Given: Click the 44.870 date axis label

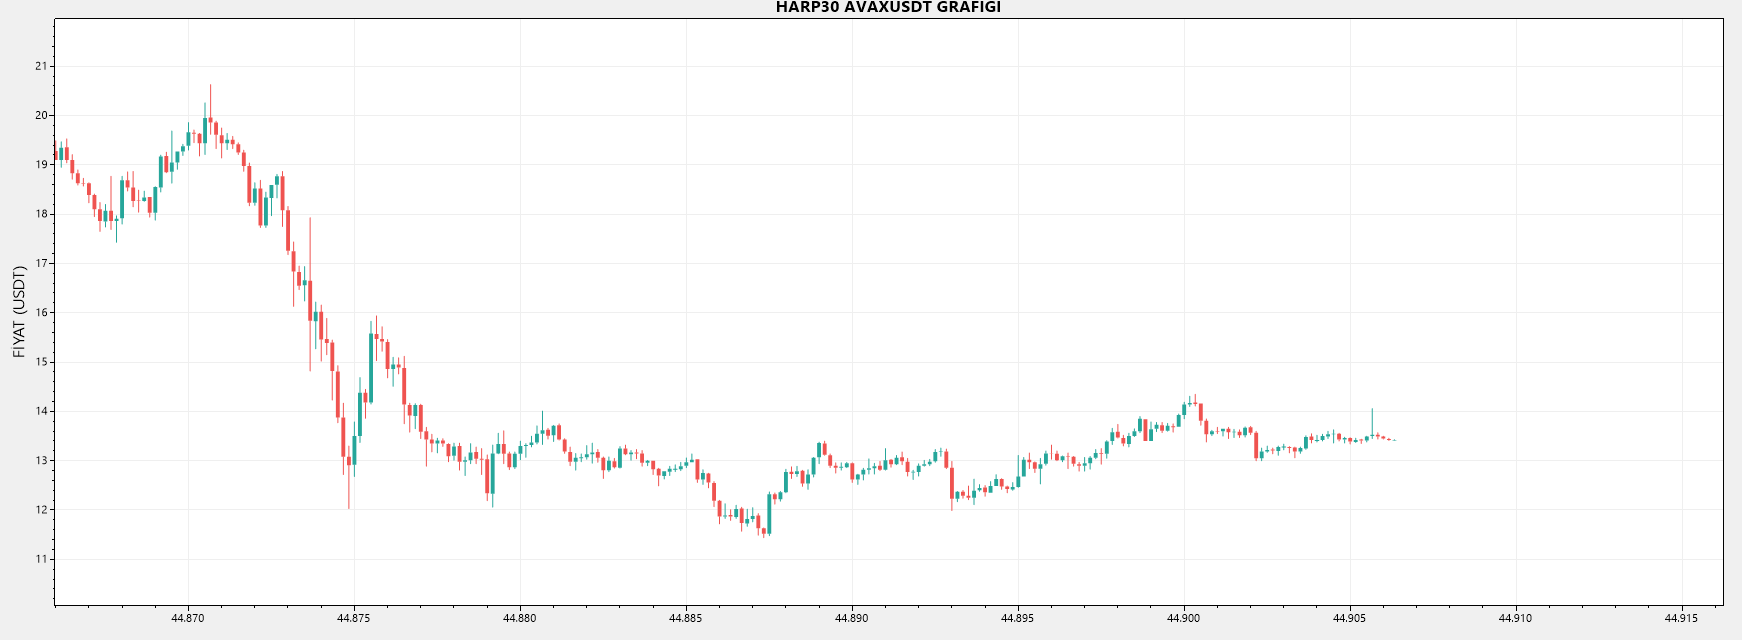Looking at the screenshot, I should (x=188, y=618).
